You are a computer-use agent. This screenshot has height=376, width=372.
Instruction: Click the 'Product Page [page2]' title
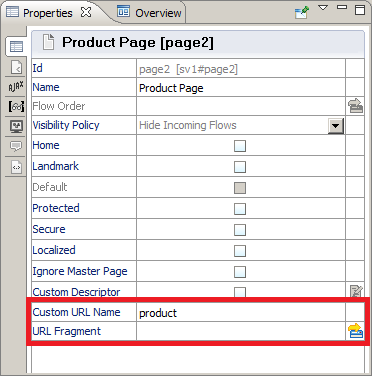138,43
